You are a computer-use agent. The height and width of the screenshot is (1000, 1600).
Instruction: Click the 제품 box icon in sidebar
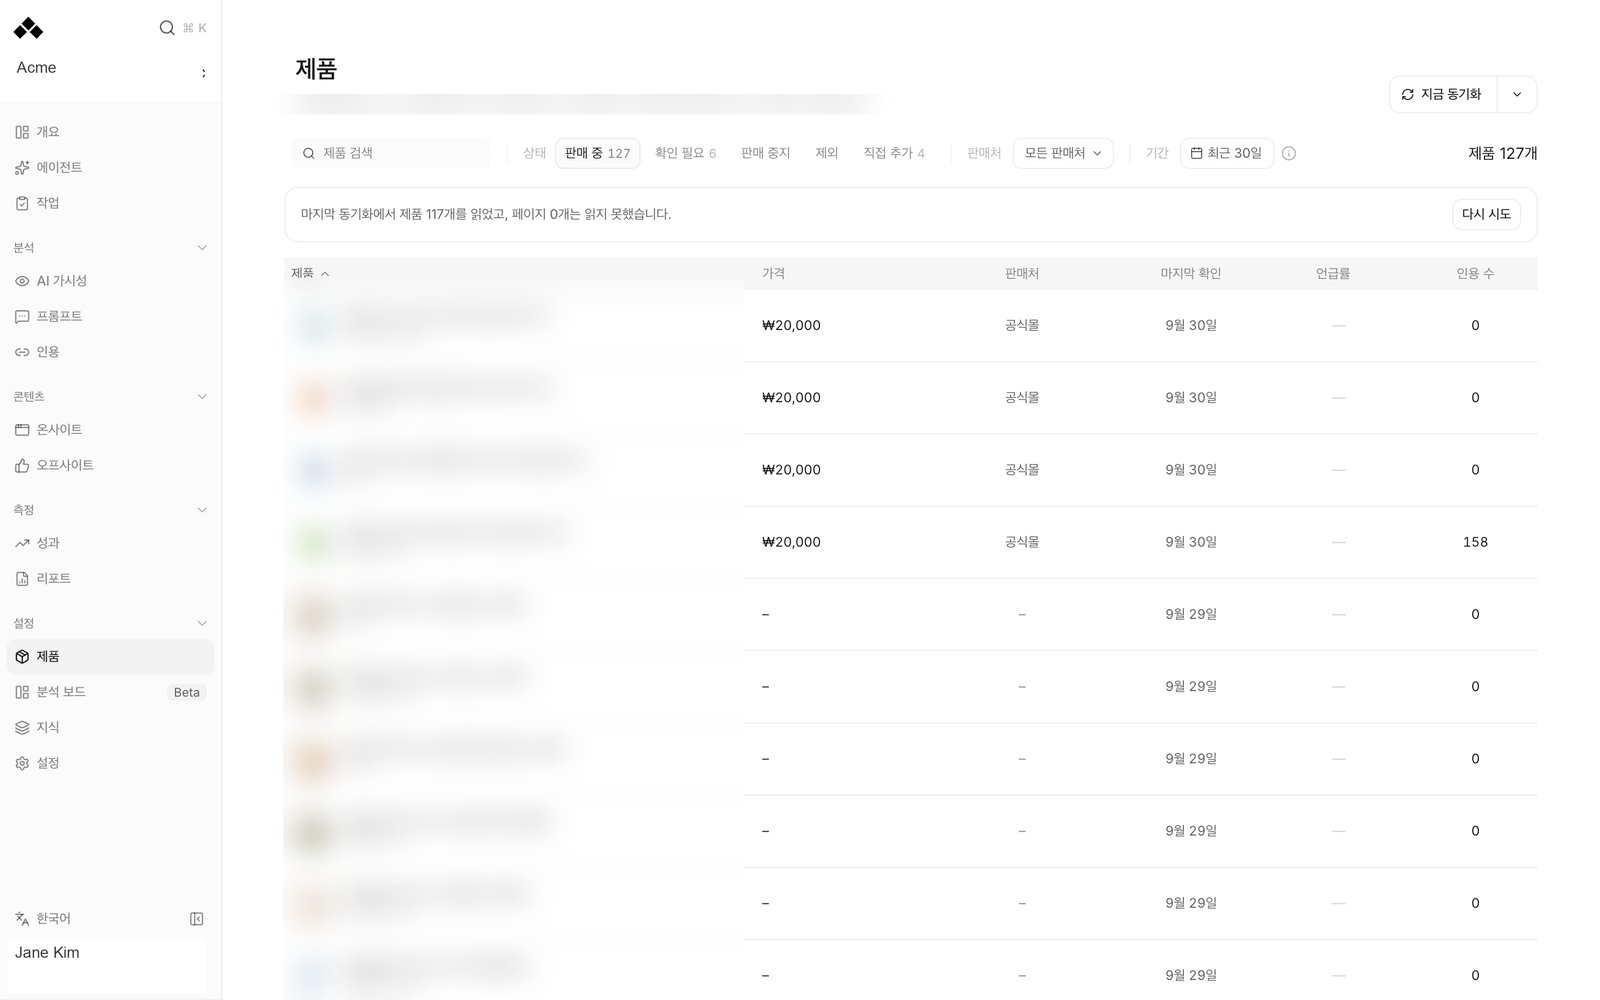coord(22,657)
